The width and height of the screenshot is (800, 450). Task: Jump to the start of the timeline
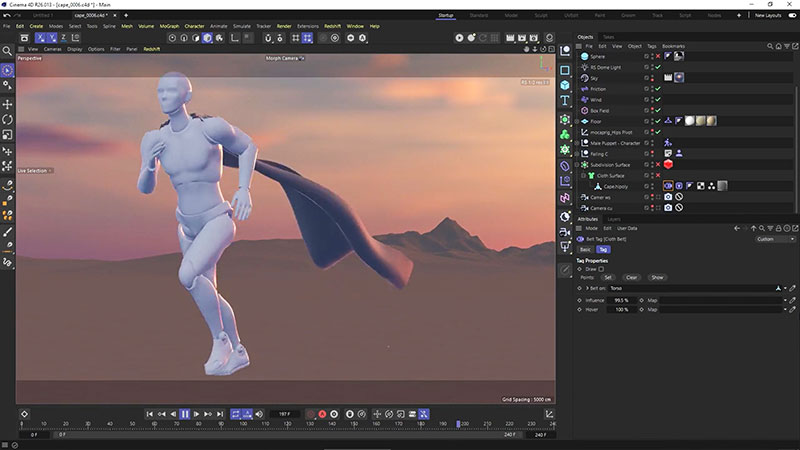point(150,414)
